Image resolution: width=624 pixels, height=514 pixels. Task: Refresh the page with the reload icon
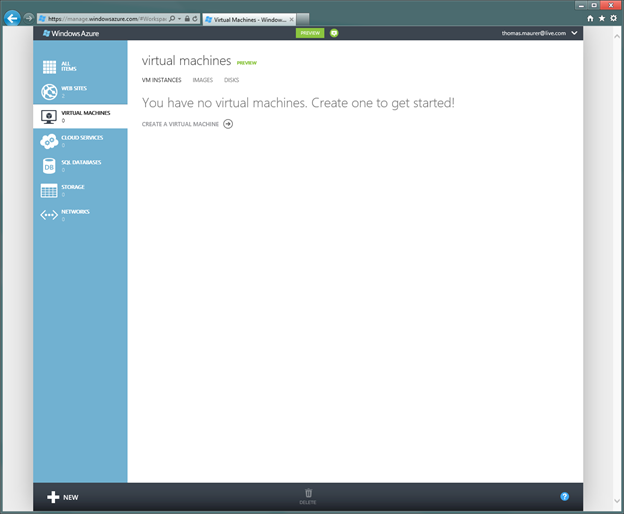(x=195, y=19)
